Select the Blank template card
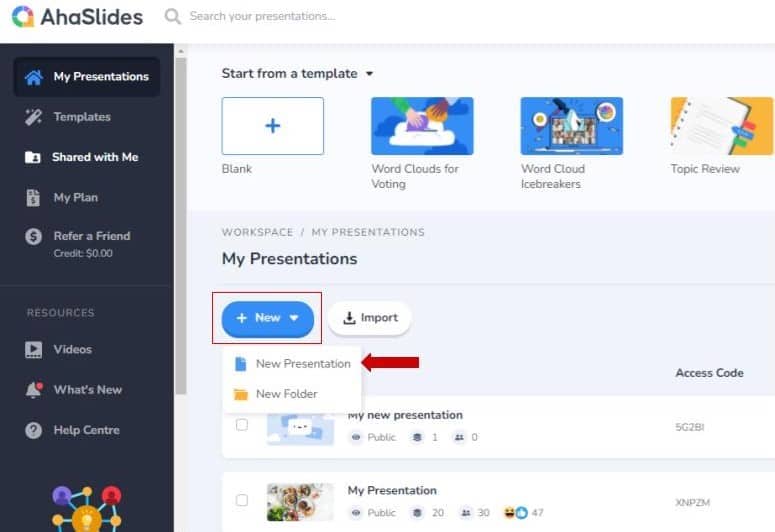 (x=273, y=126)
